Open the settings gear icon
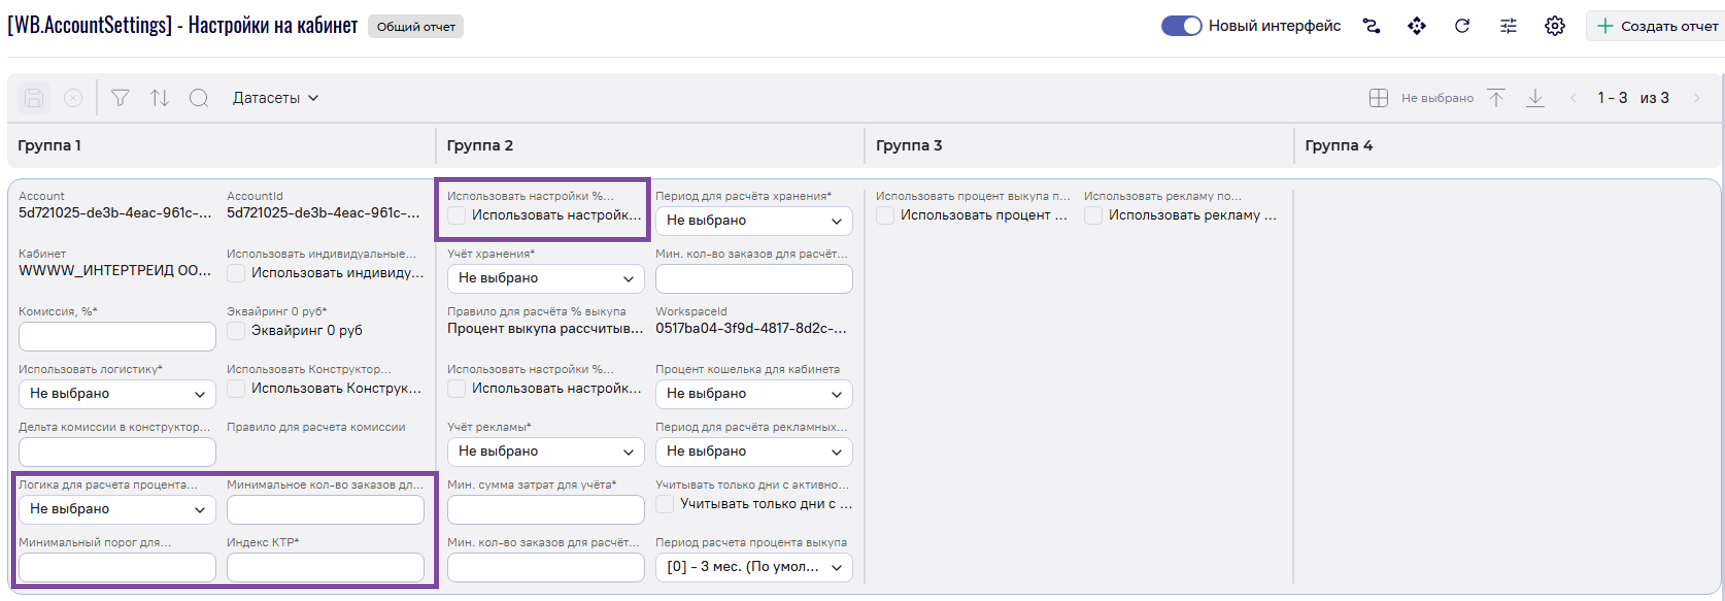 (x=1554, y=26)
